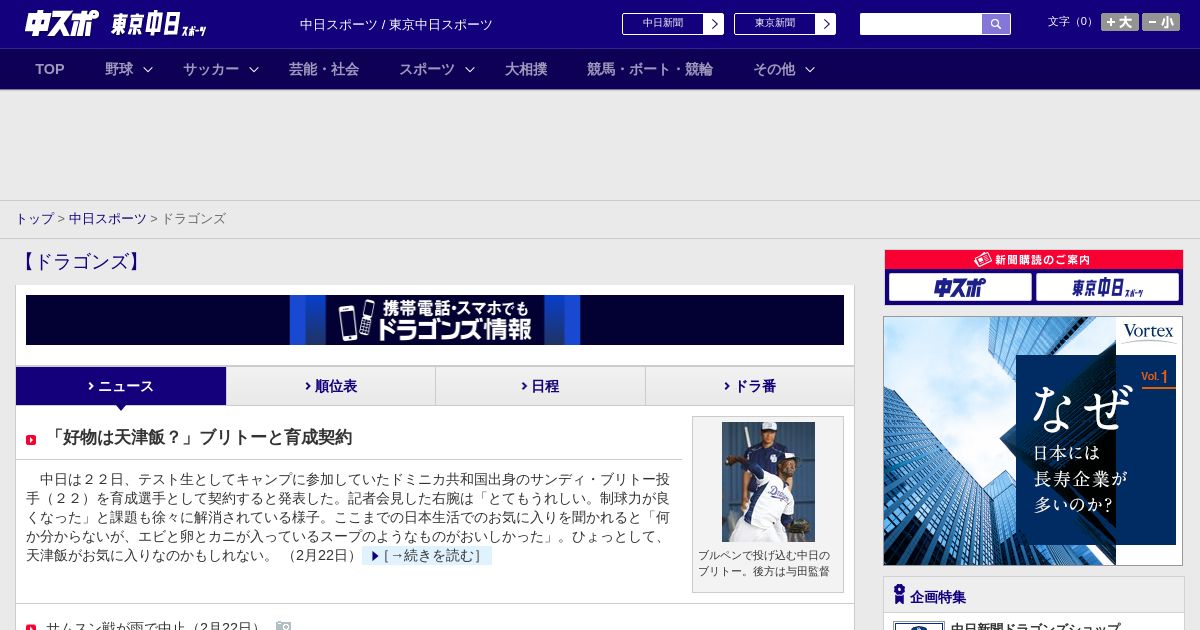Click the 新聞購読のご案内 red header
Image resolution: width=1200 pixels, height=630 pixels.
[1033, 259]
